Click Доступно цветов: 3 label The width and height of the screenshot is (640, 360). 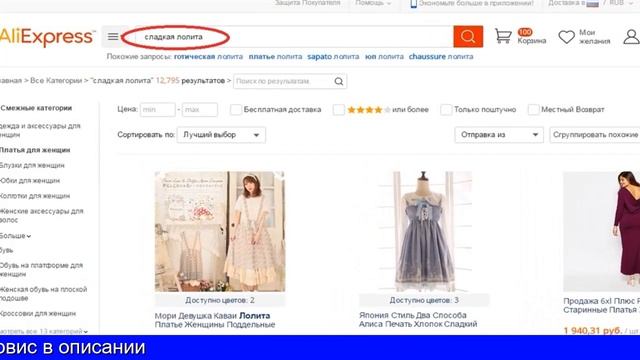pyautogui.click(x=424, y=300)
